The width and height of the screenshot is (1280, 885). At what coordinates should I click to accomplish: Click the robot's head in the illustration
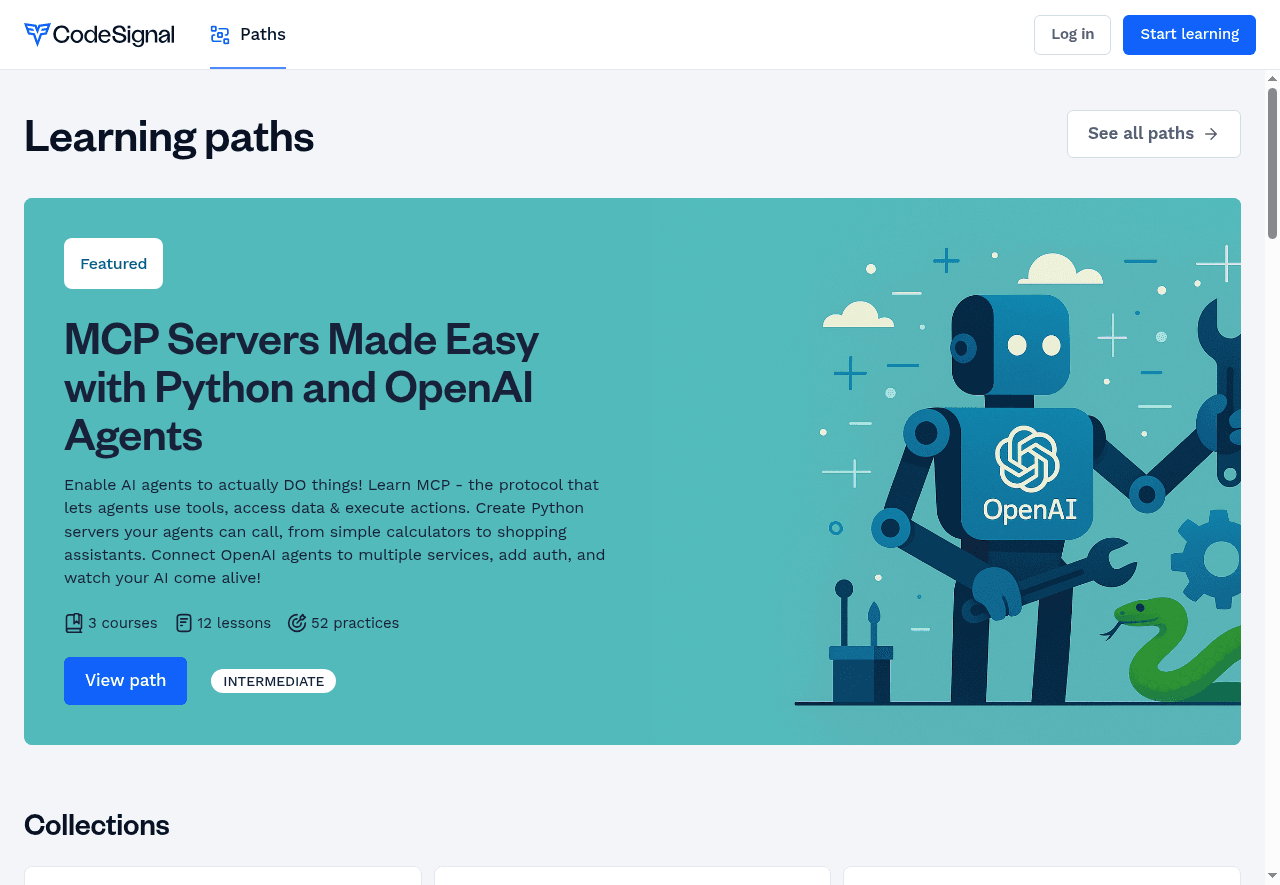1012,345
